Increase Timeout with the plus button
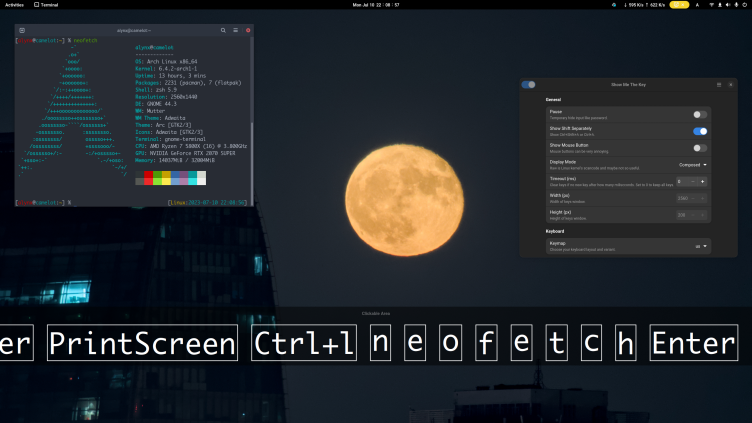Viewport: 752px width, 423px height. [x=703, y=181]
